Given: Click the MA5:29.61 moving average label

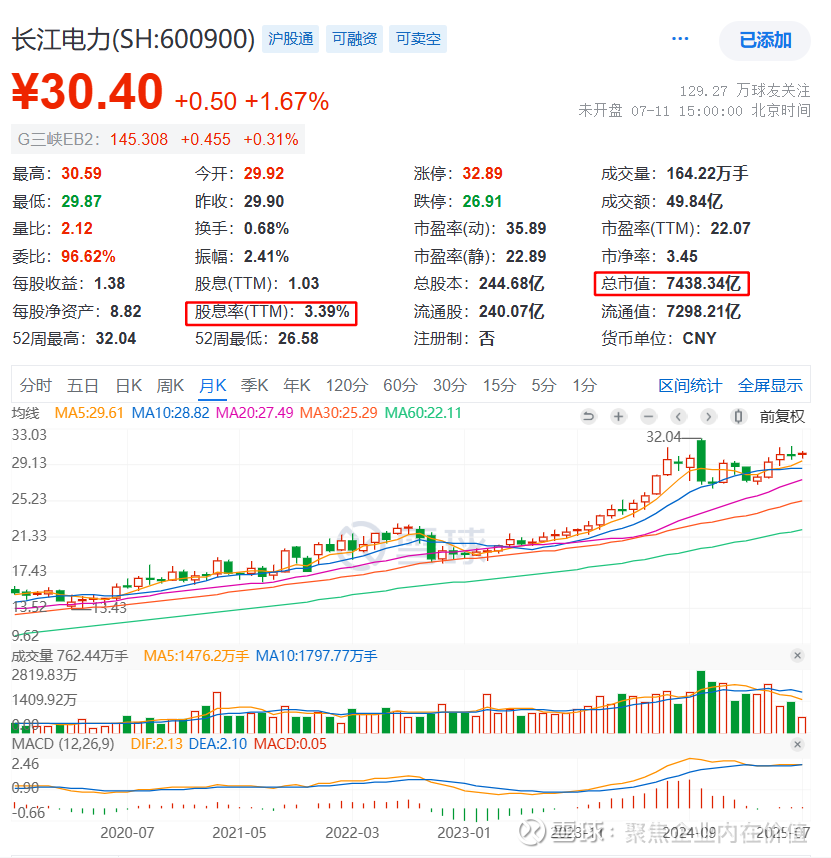Looking at the screenshot, I should 89,413.
